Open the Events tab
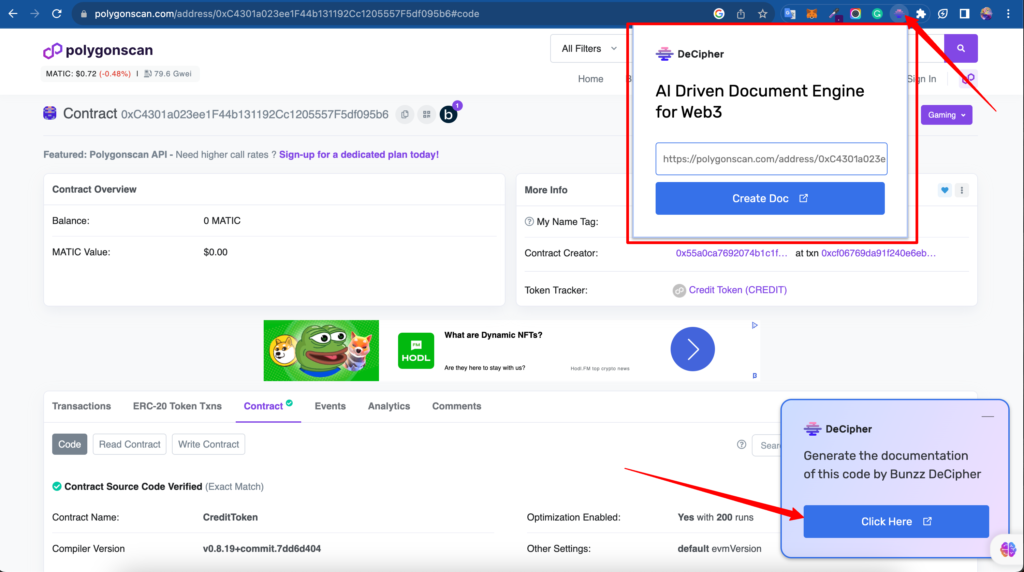The height and width of the screenshot is (572, 1024). [x=330, y=406]
